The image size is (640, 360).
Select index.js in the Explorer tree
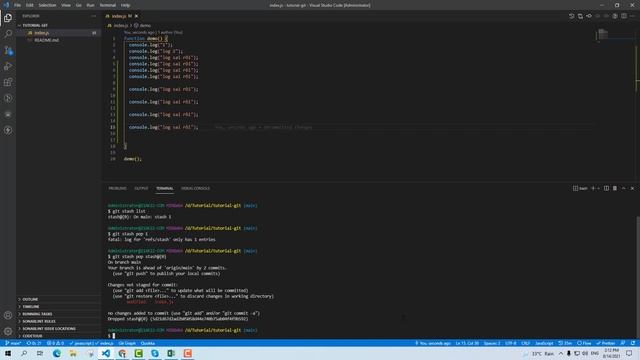(58, 33)
